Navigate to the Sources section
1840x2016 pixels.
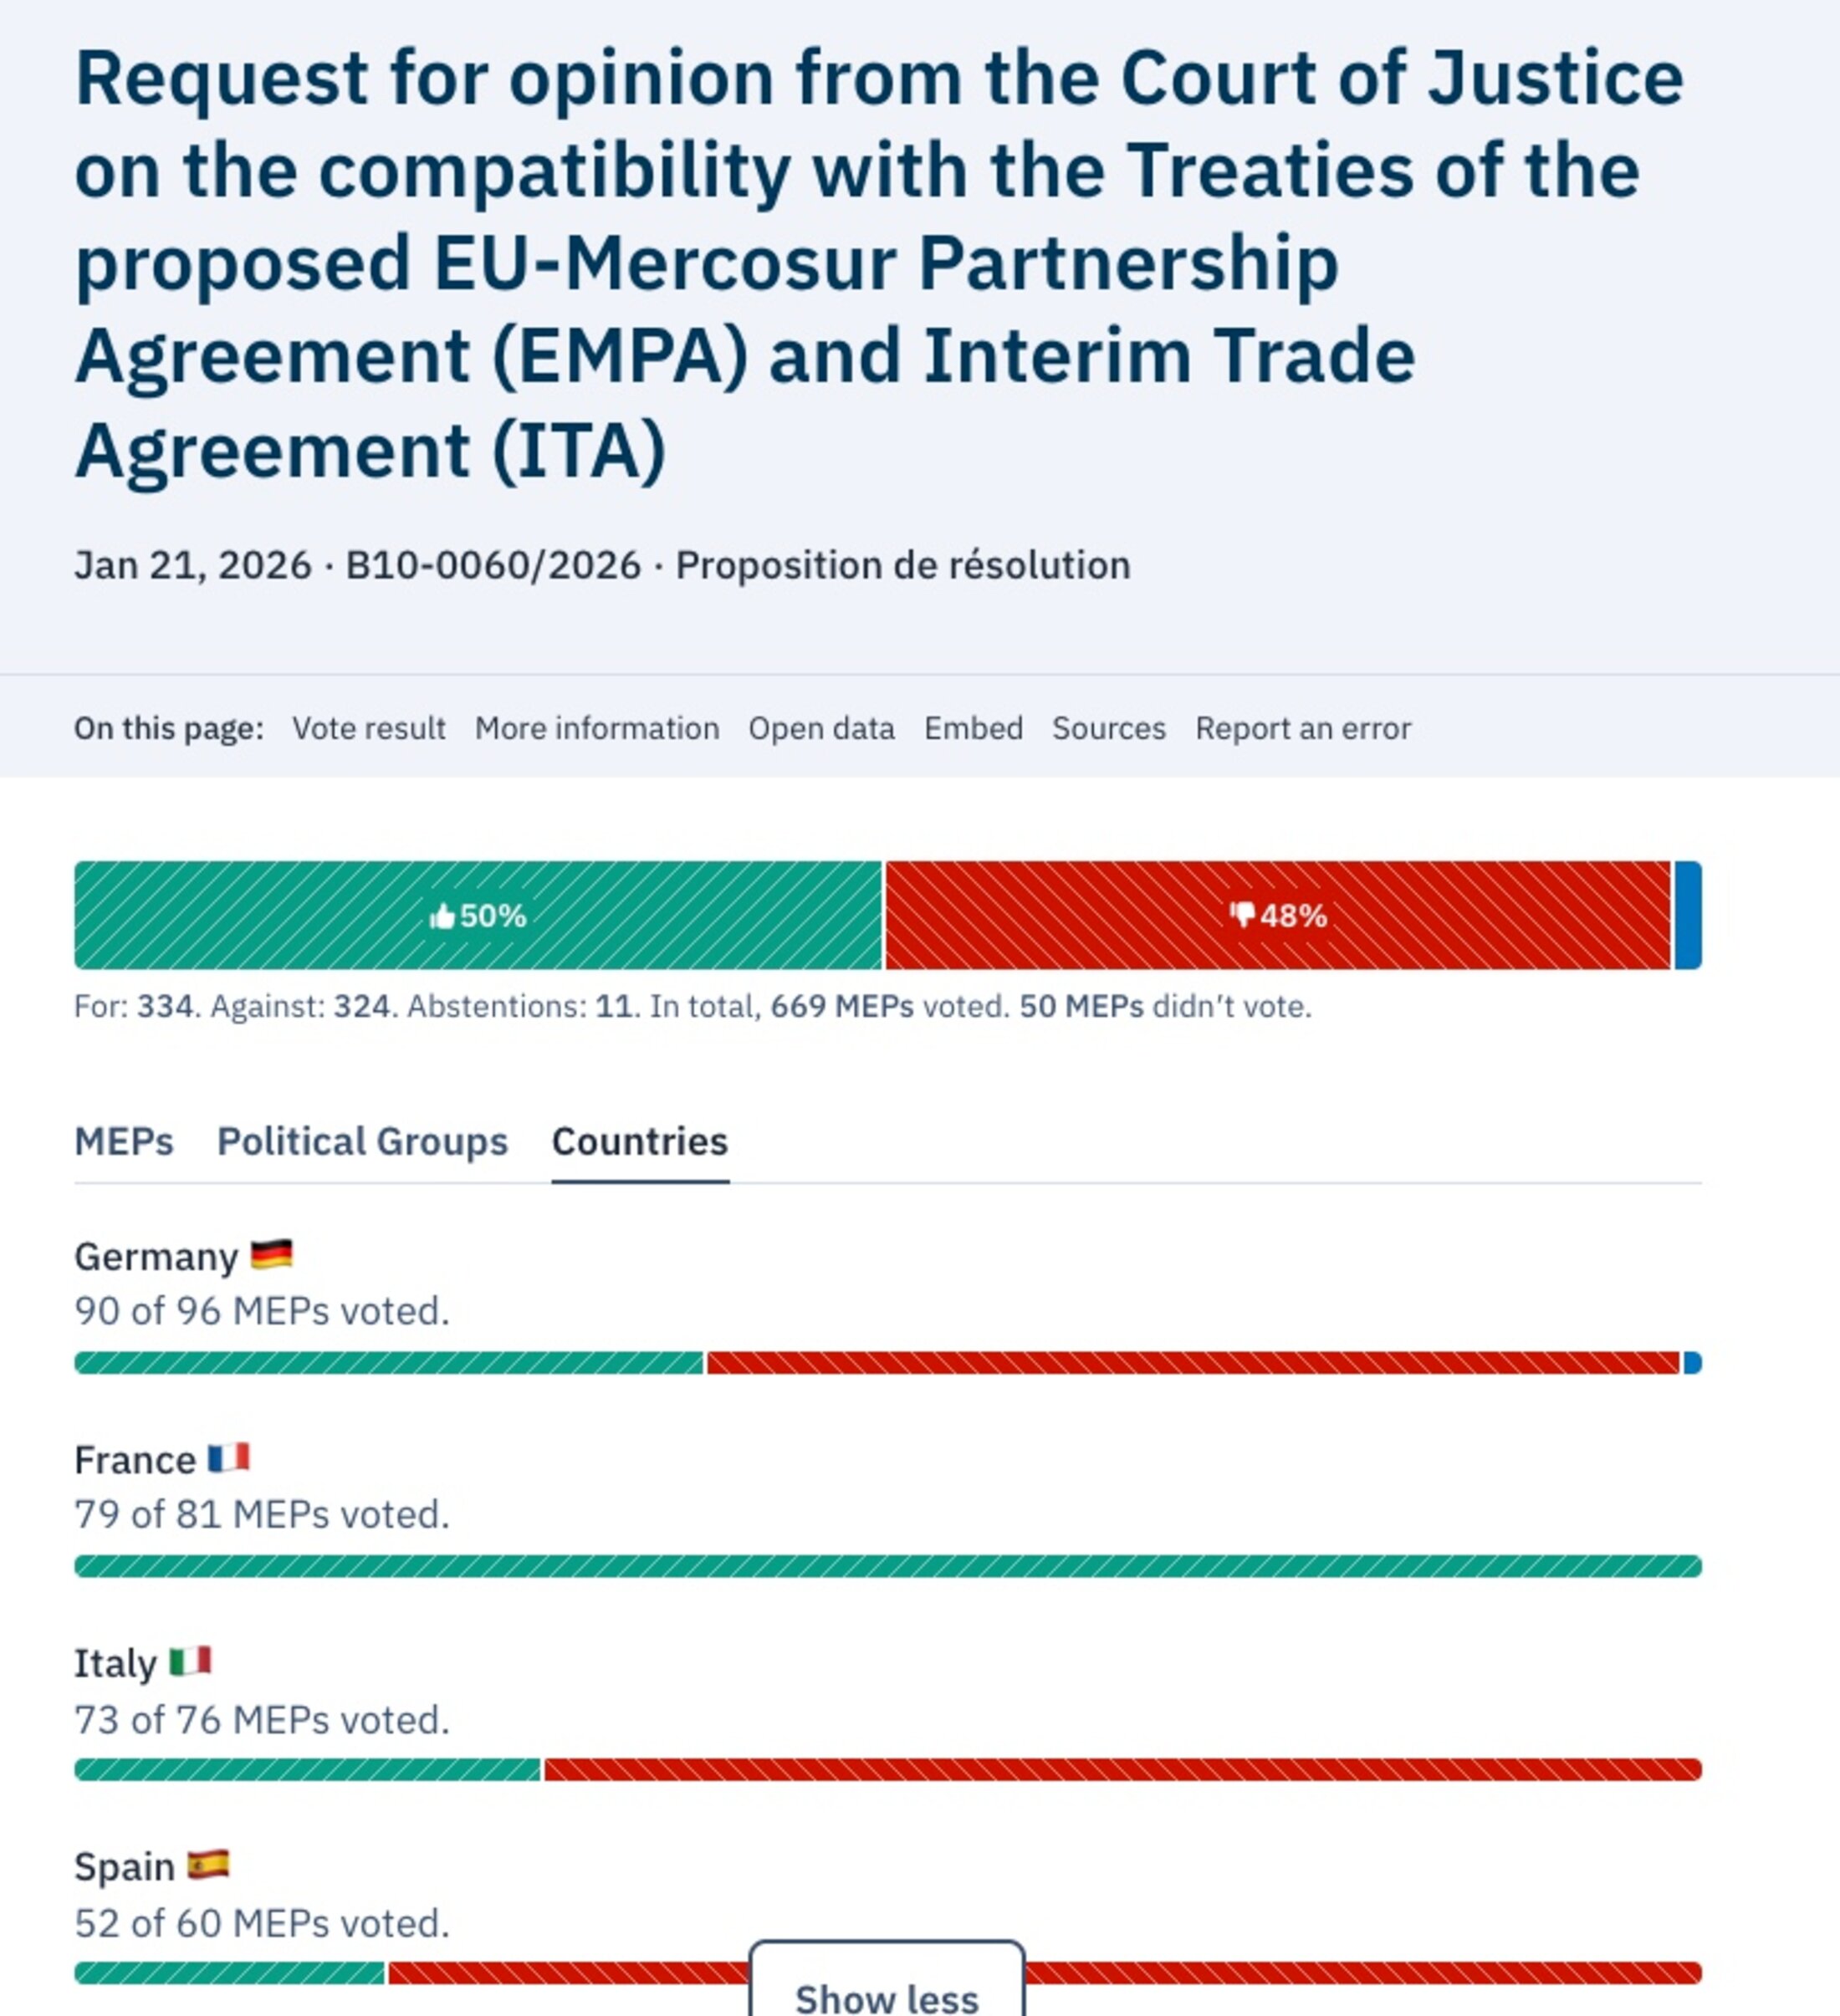pyautogui.click(x=1108, y=728)
